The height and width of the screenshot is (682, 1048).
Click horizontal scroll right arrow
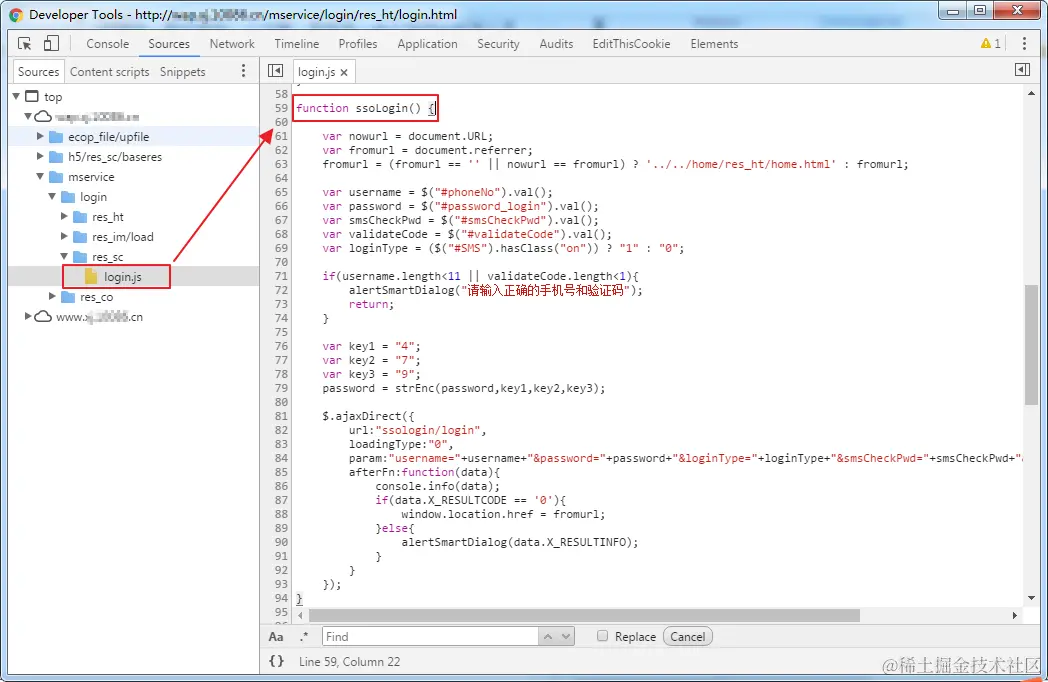pyautogui.click(x=1015, y=615)
